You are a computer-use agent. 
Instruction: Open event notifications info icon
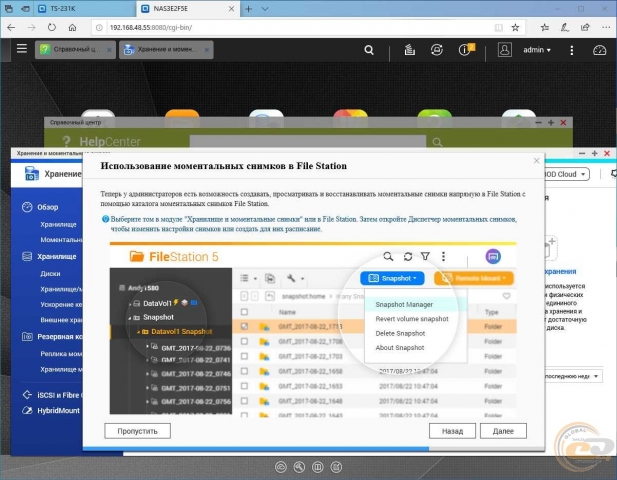[x=466, y=50]
